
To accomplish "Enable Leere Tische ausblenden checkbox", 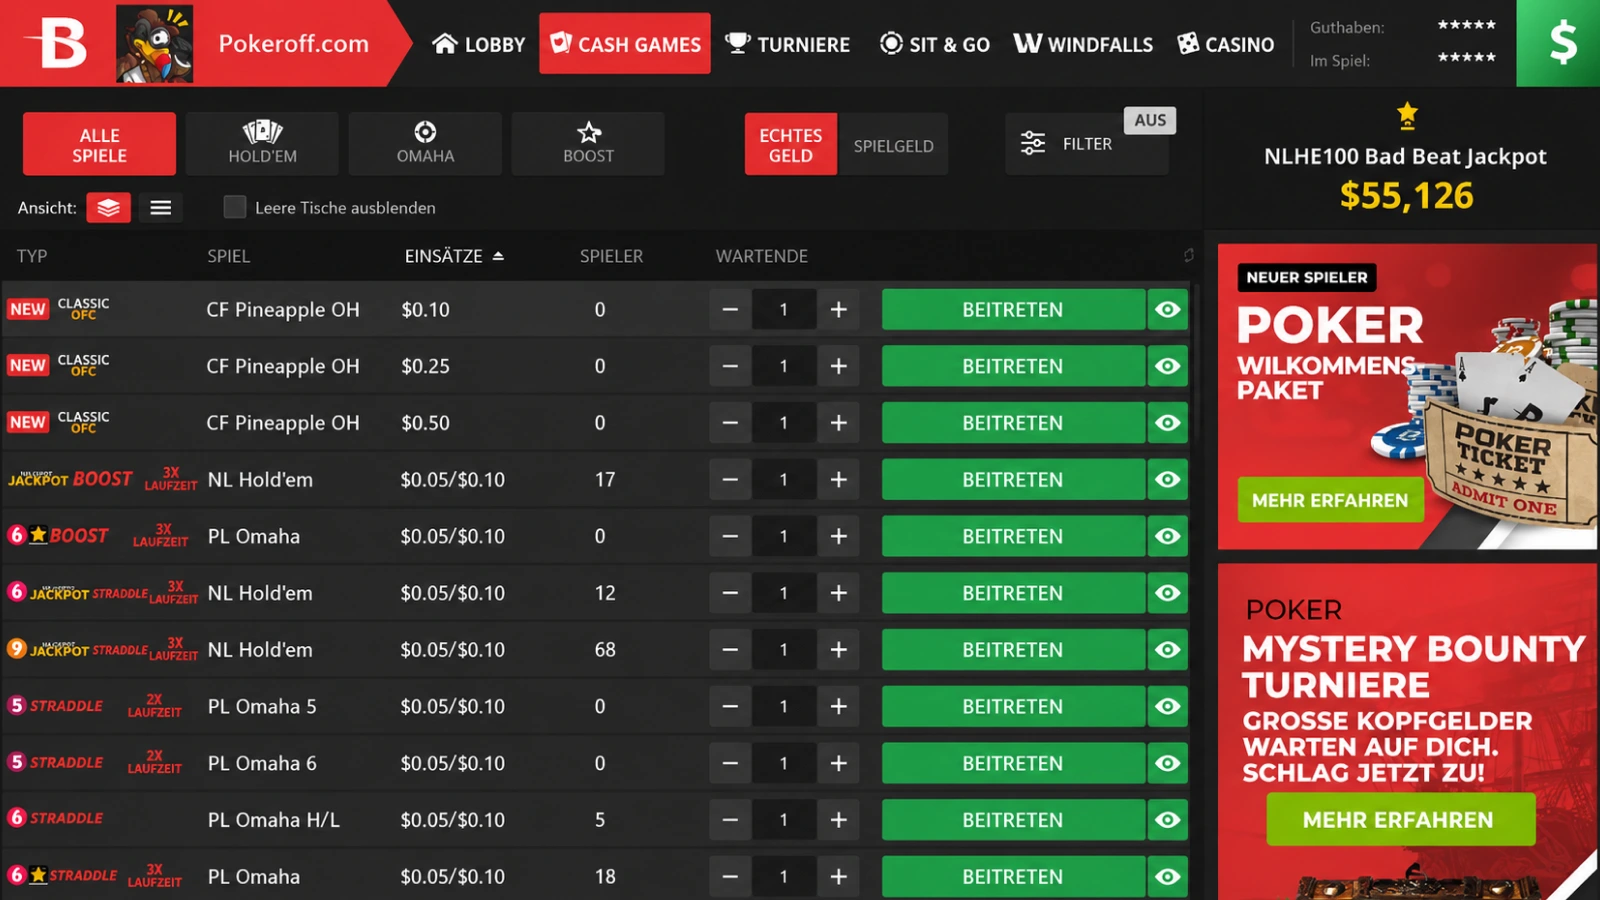I will click(x=235, y=207).
